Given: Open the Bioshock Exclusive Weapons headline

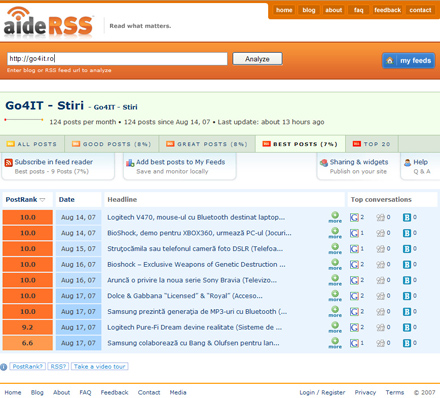Looking at the screenshot, I should coord(196,264).
